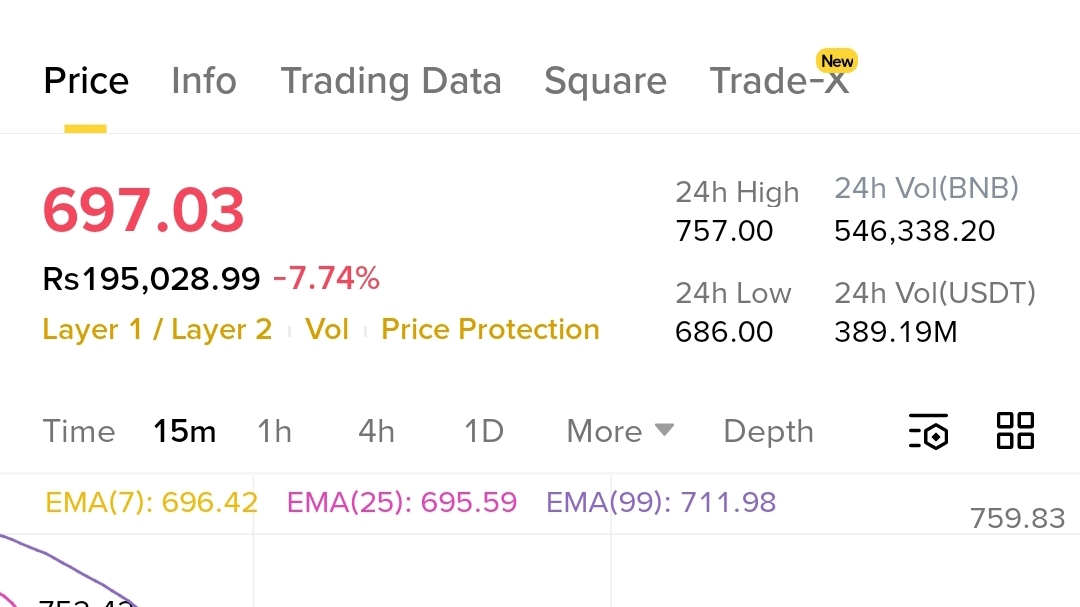Switch to the Square tab

605,81
